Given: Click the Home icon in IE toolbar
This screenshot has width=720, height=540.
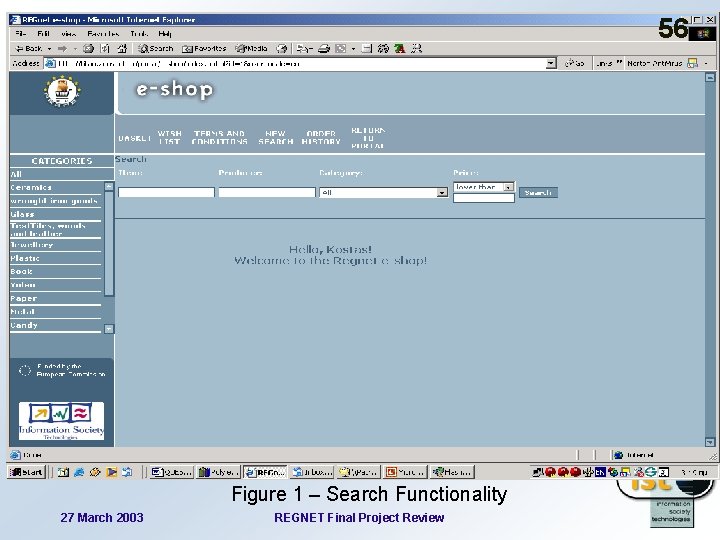Looking at the screenshot, I should coord(122,48).
